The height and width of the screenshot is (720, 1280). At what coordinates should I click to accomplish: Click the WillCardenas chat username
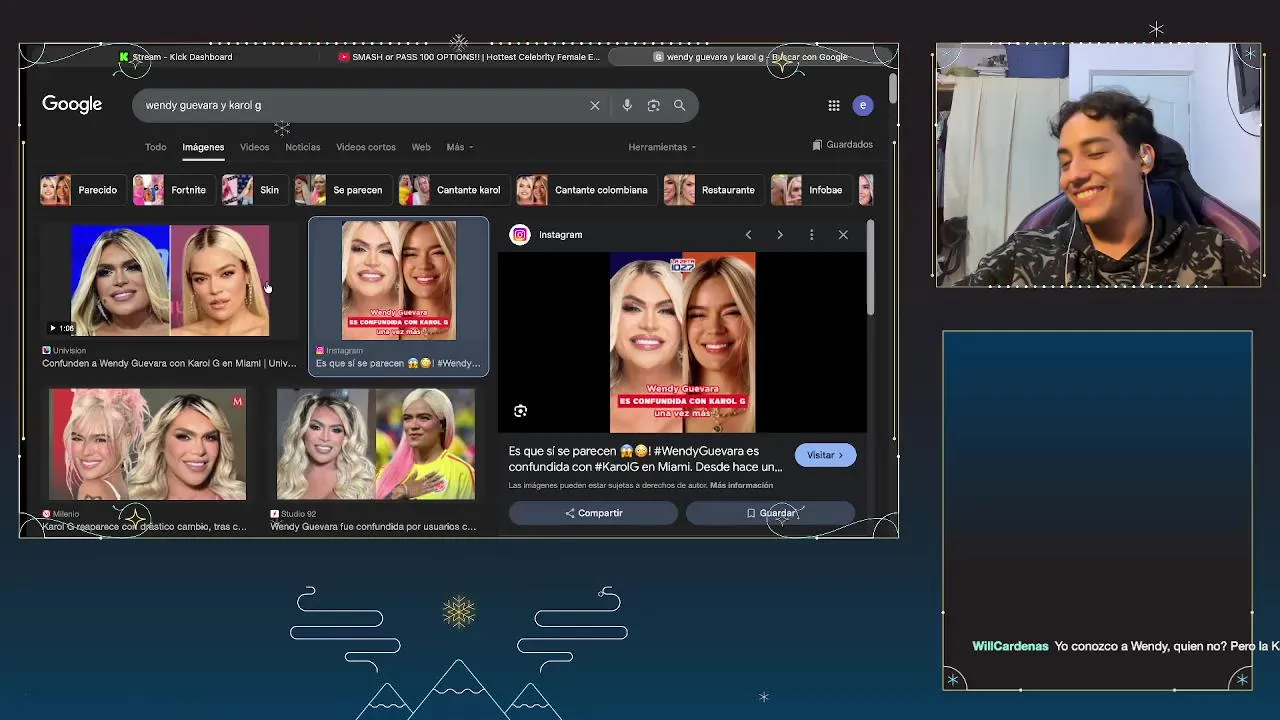(x=1010, y=646)
